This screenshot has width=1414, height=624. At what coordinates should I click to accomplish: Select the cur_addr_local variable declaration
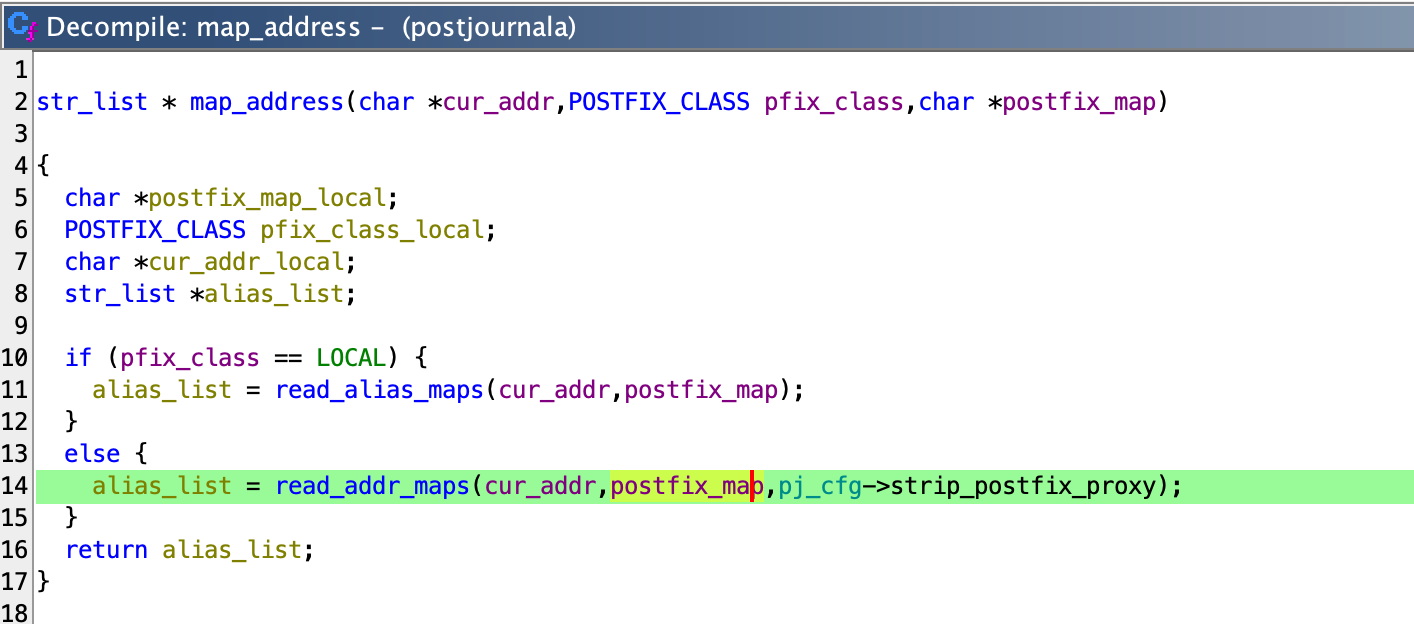pyautogui.click(x=246, y=262)
